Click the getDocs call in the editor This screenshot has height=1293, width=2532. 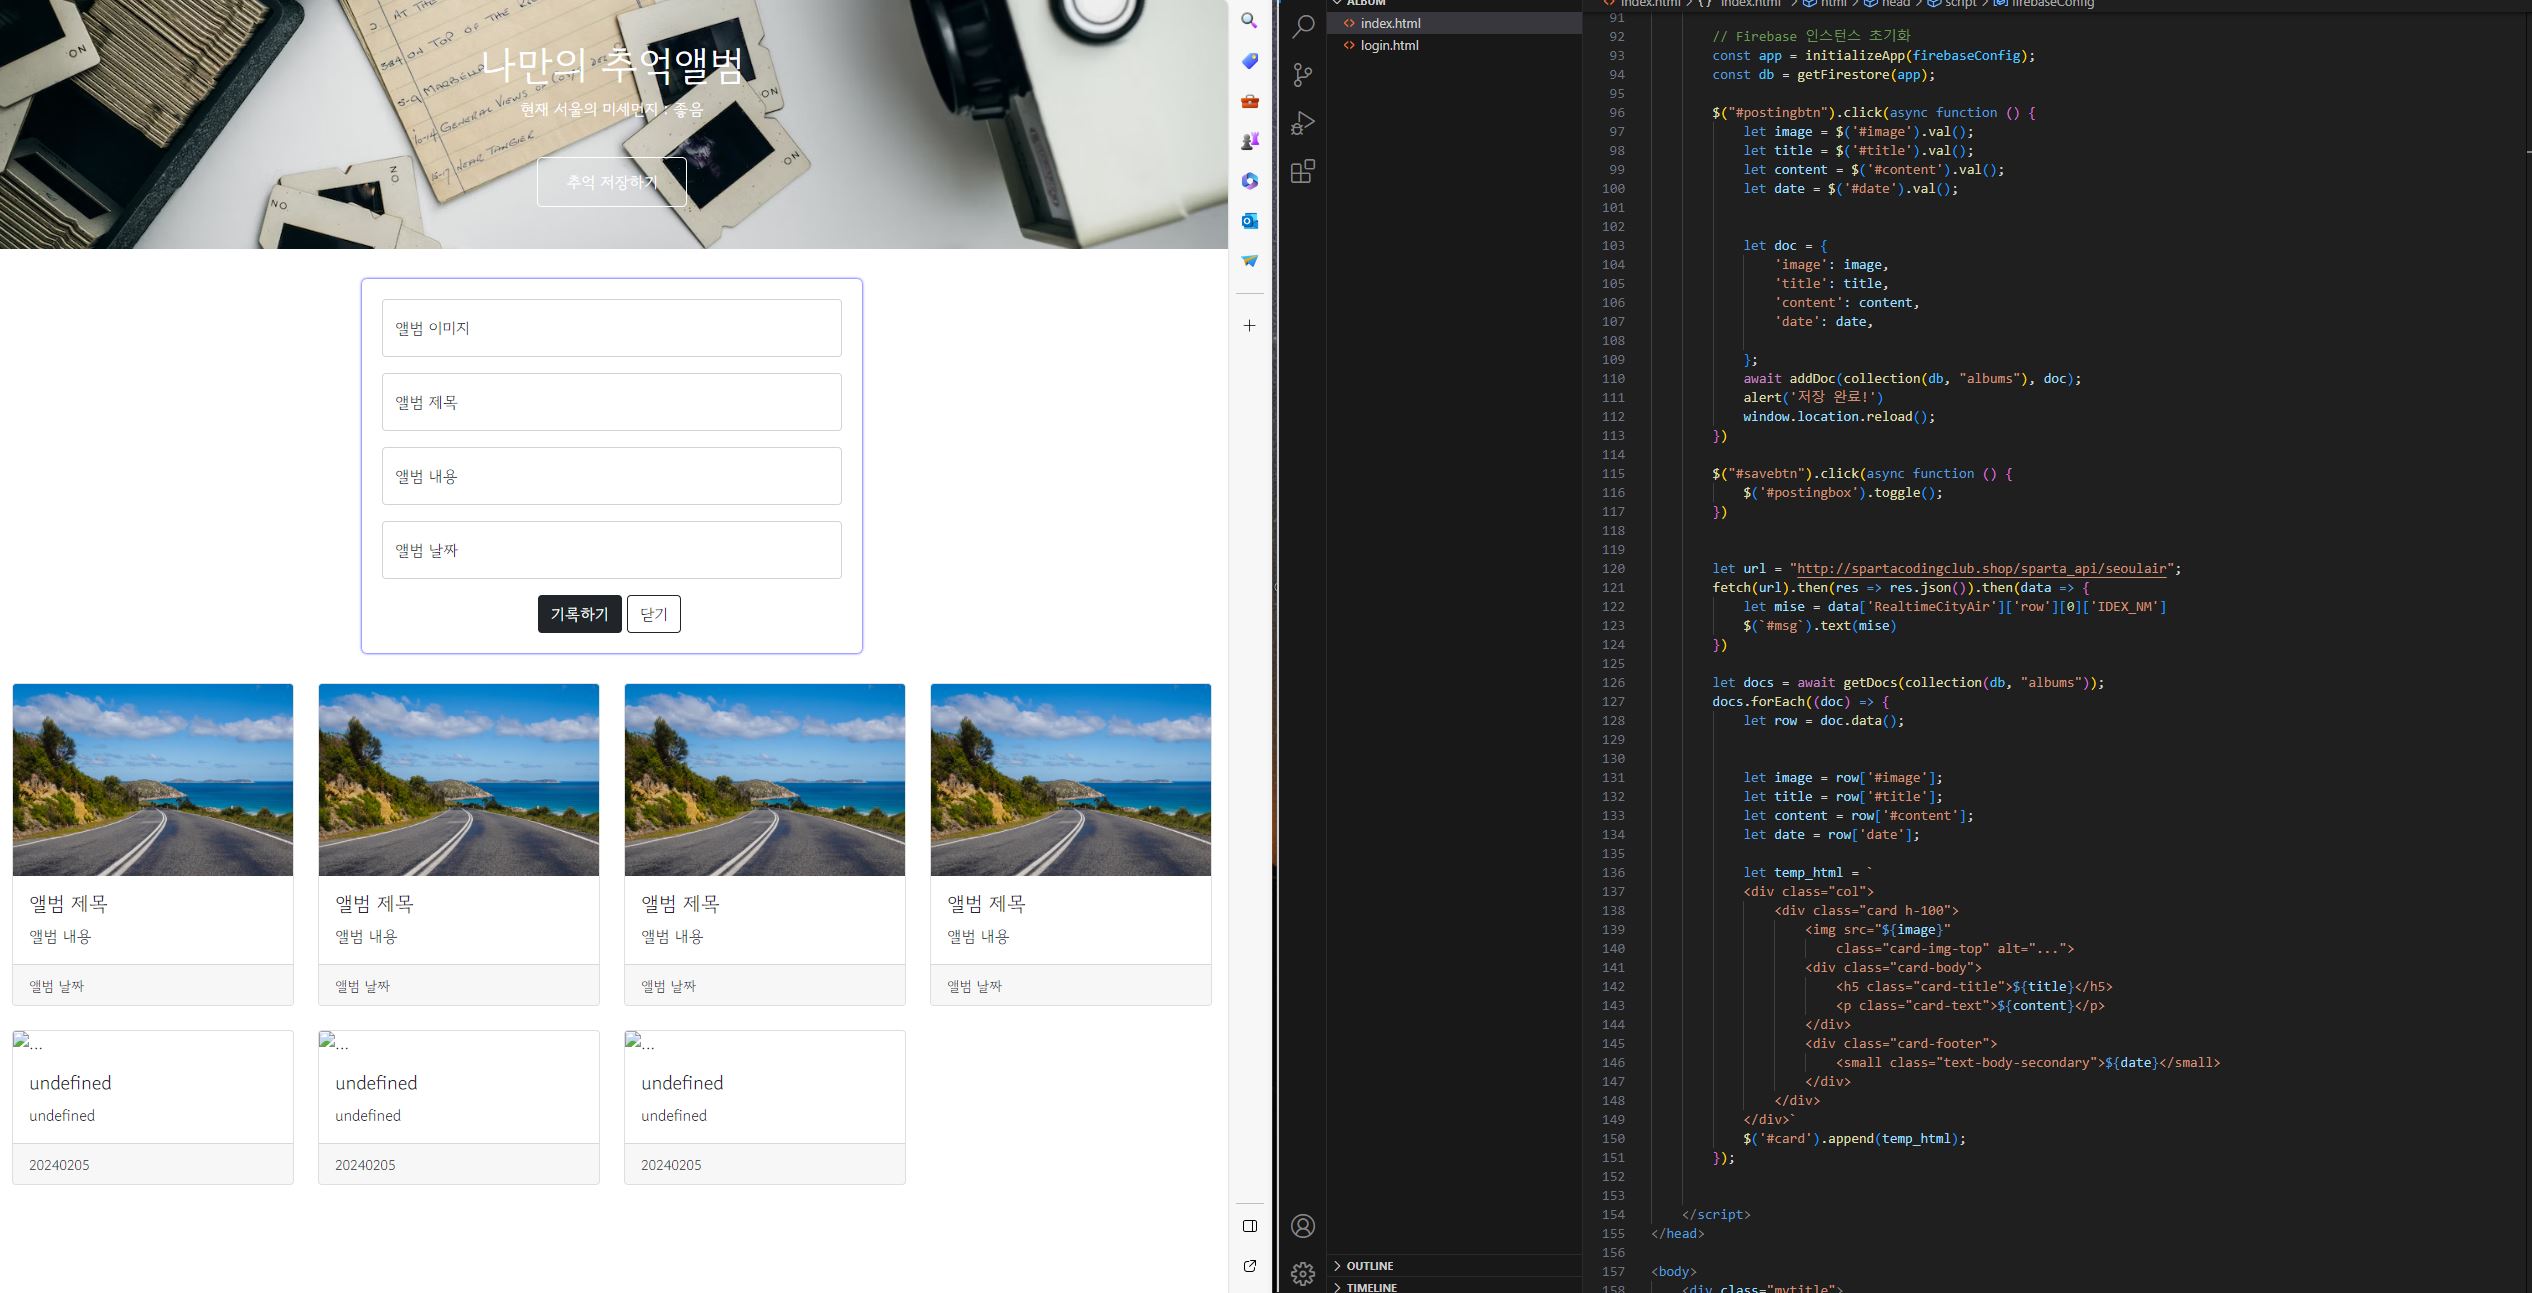tap(1870, 683)
